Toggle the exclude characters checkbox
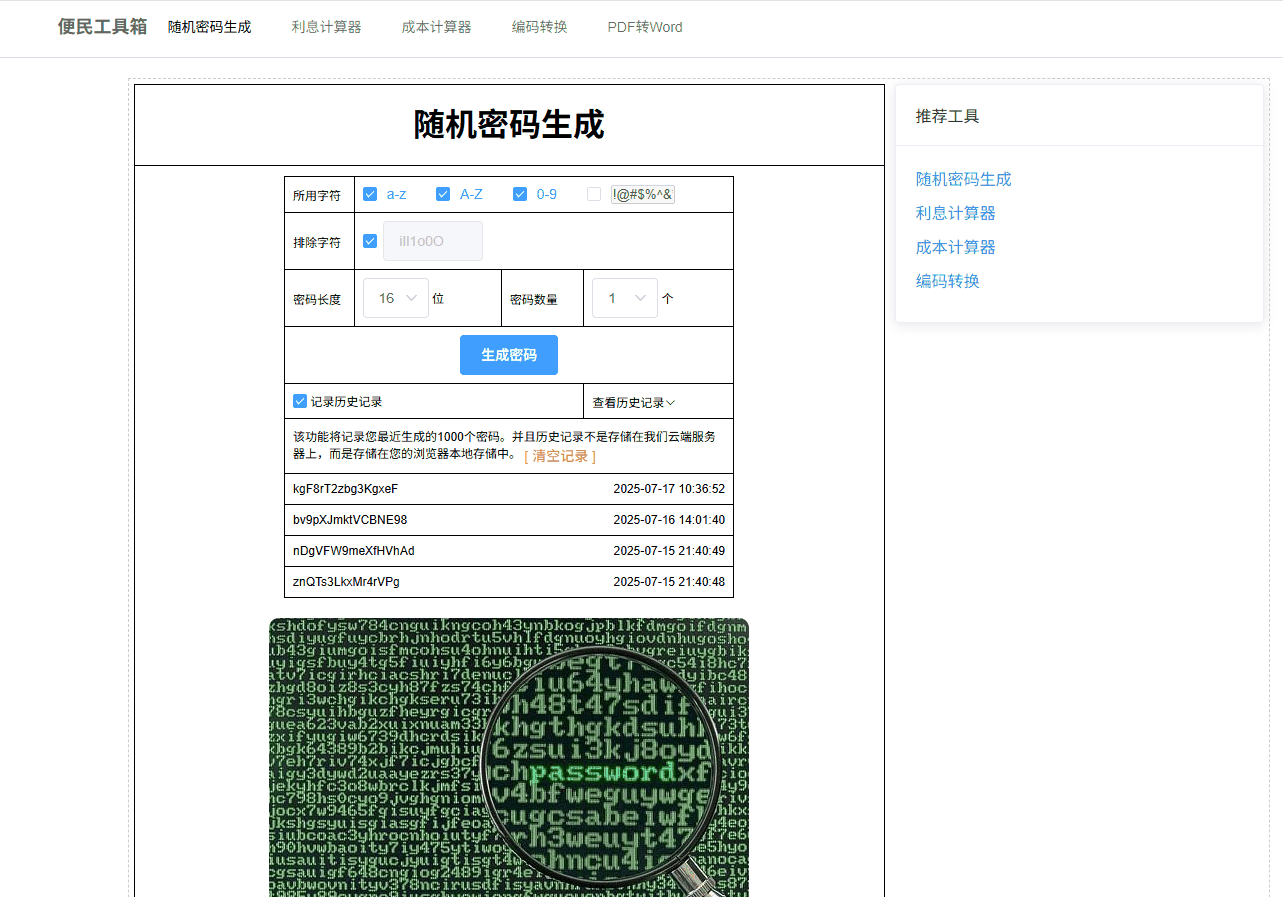This screenshot has height=897, width=1283. (x=370, y=241)
